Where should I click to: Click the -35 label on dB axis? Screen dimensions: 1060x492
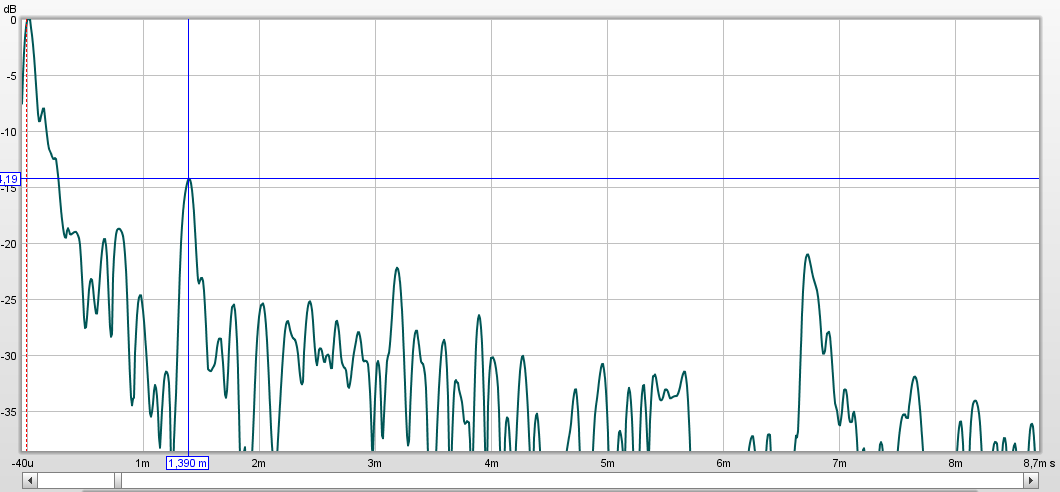point(9,412)
